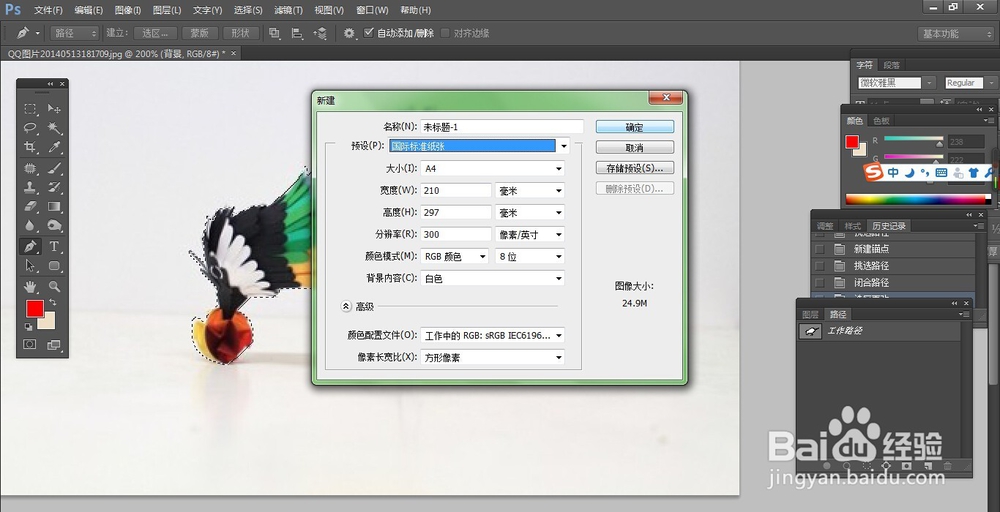Viewport: 1000px width, 512px height.
Task: Select the Zoom magnifier tool
Action: [x=54, y=286]
